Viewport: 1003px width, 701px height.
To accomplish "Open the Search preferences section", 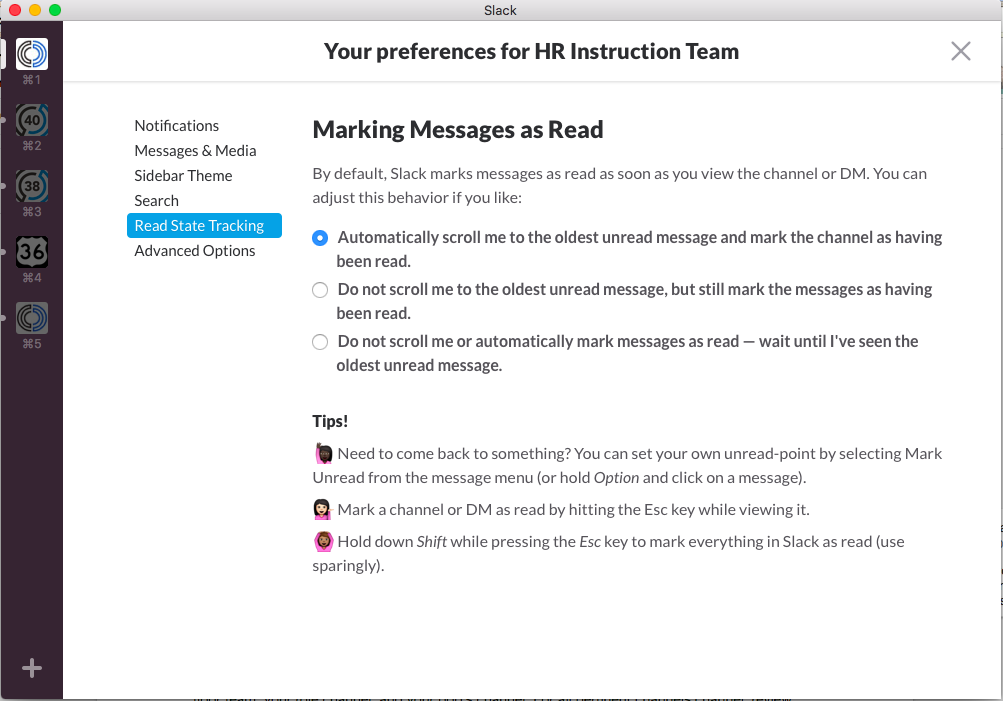I will click(x=156, y=200).
